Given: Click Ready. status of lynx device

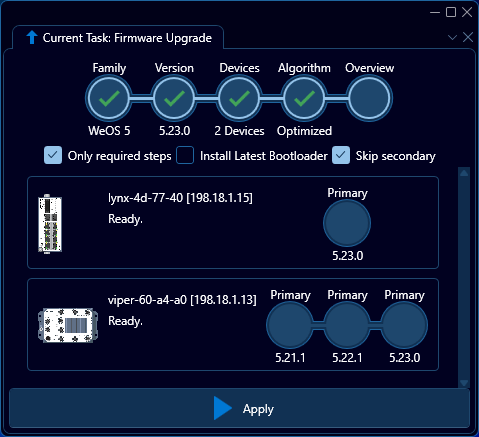Looking at the screenshot, I should (125, 219).
